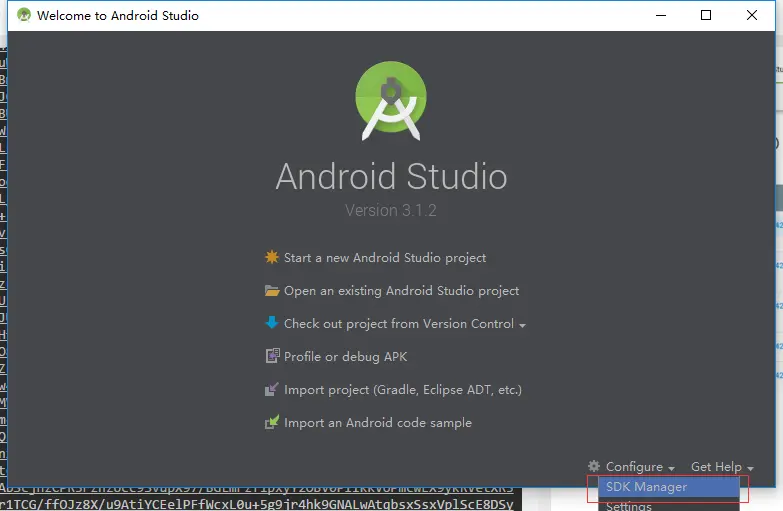Expand the Version Control dropdown arrow
Viewport: 783px width, 511px height.
pos(522,325)
